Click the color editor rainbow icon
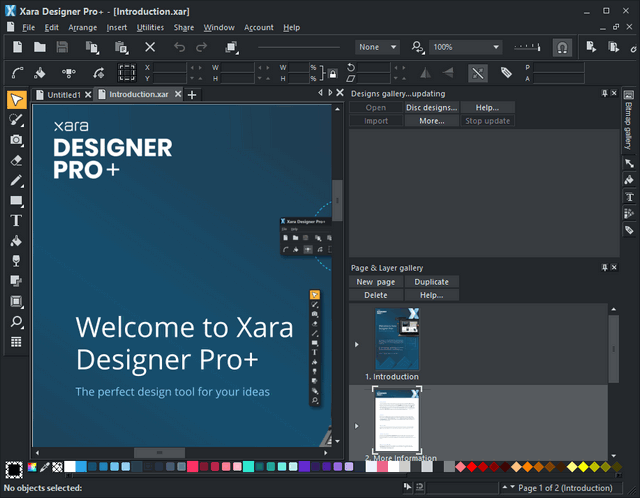Viewport: 640px width, 498px height. 32,467
